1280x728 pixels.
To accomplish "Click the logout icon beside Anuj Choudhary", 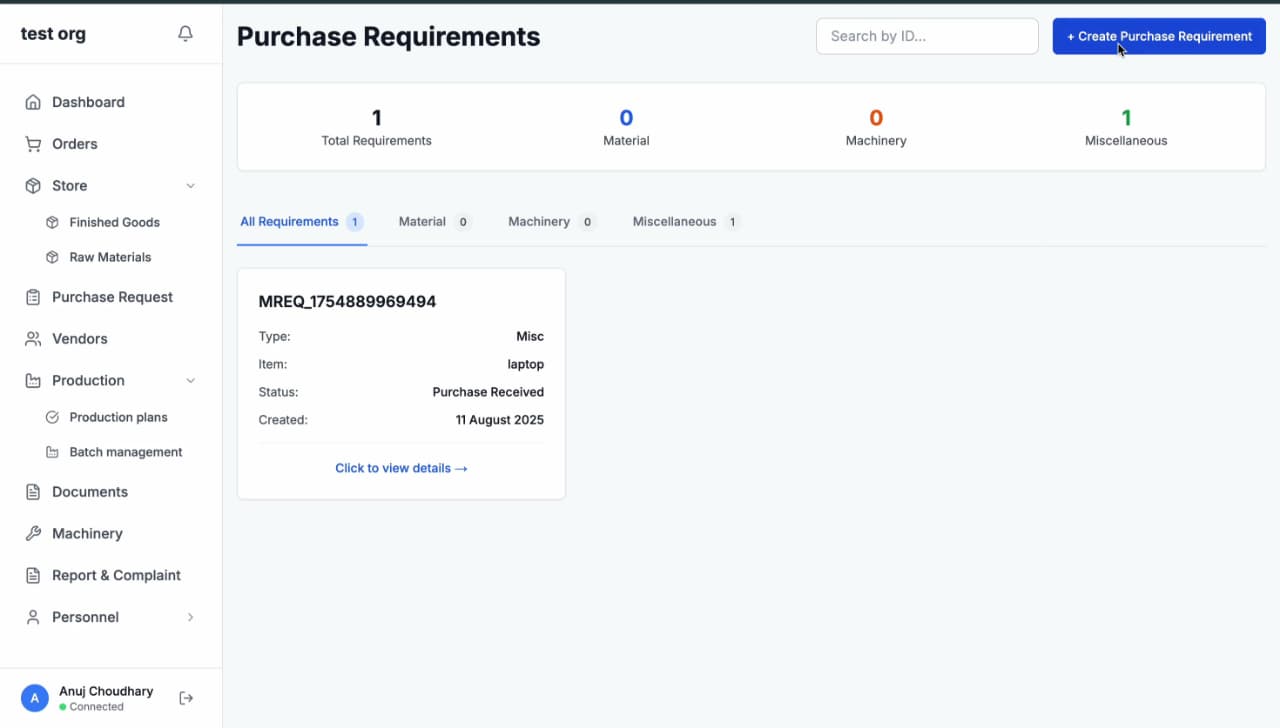I will (186, 698).
